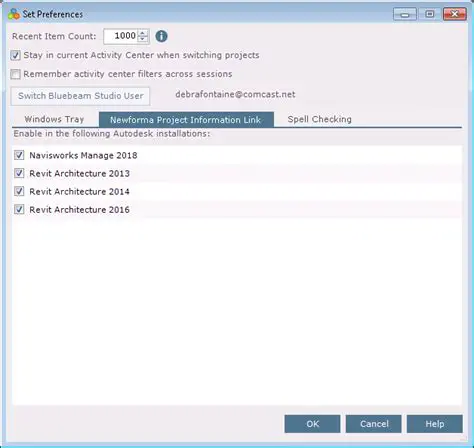This screenshot has height=448, width=474.
Task: Open Help for Set Preferences
Action: click(435, 424)
